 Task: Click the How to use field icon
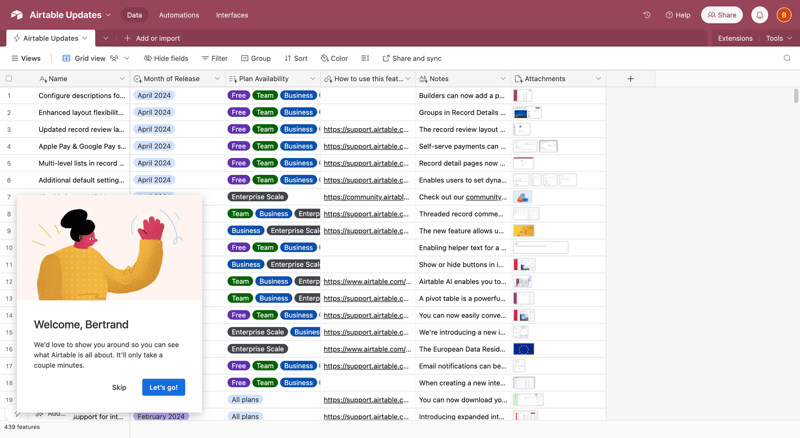tap(328, 79)
